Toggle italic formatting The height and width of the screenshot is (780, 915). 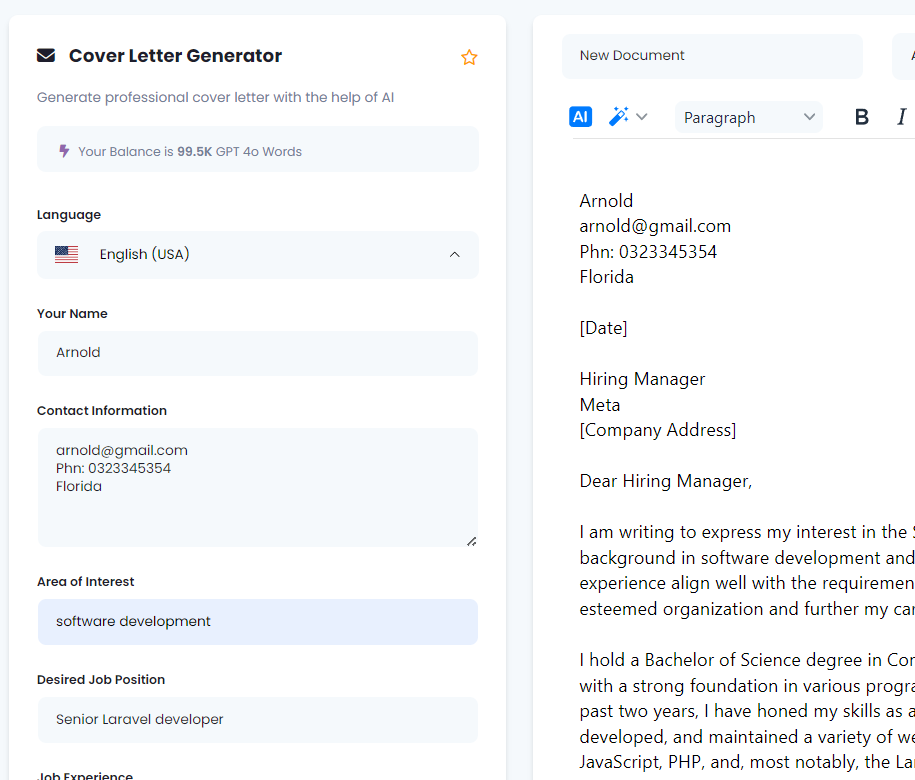coord(901,117)
